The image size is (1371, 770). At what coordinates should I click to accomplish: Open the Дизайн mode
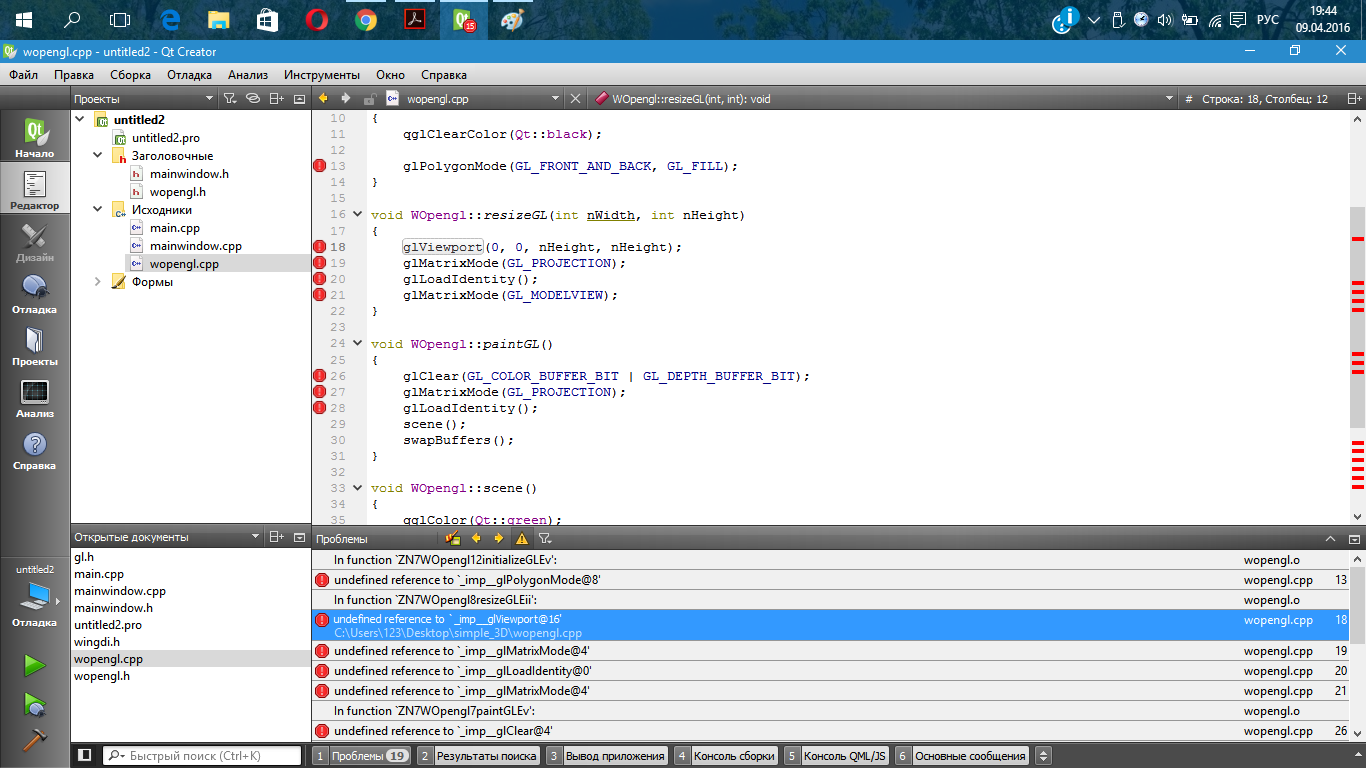click(x=35, y=240)
